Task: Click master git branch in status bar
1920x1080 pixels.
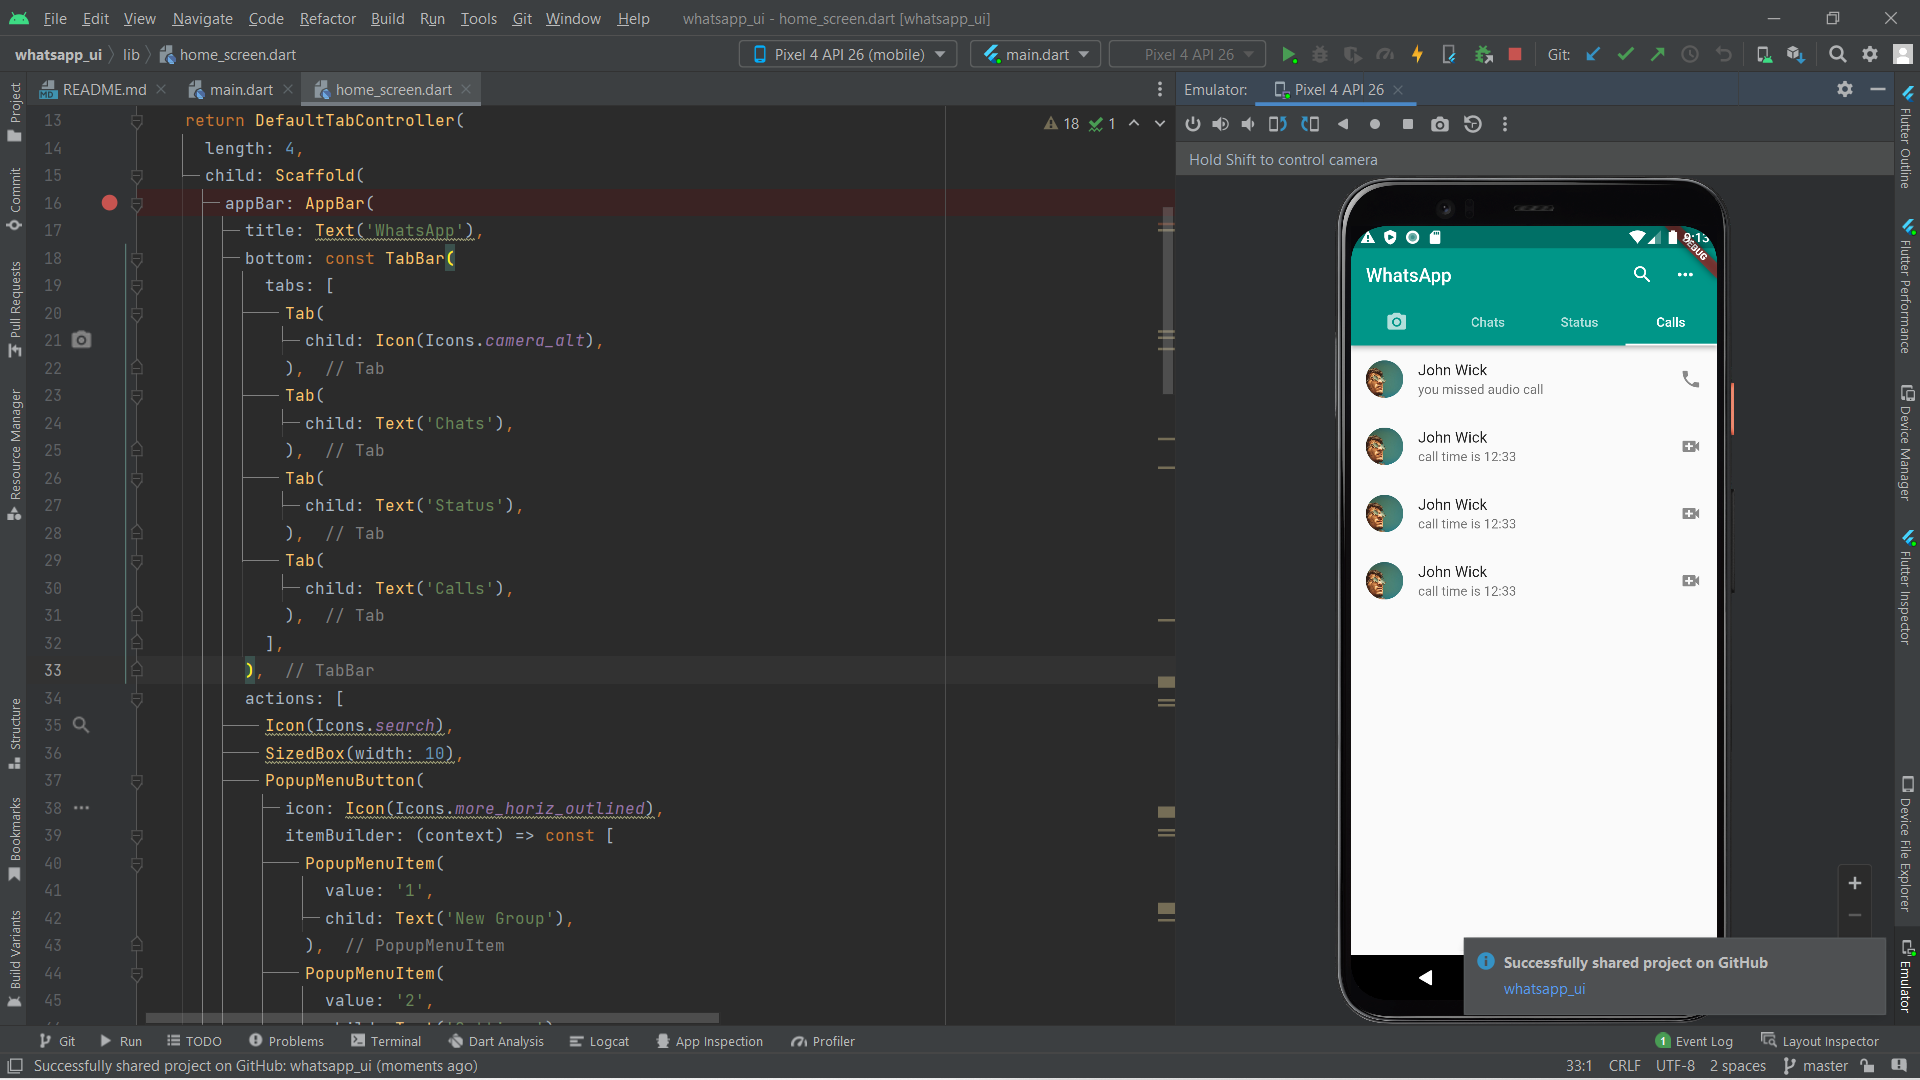Action: click(1815, 1066)
